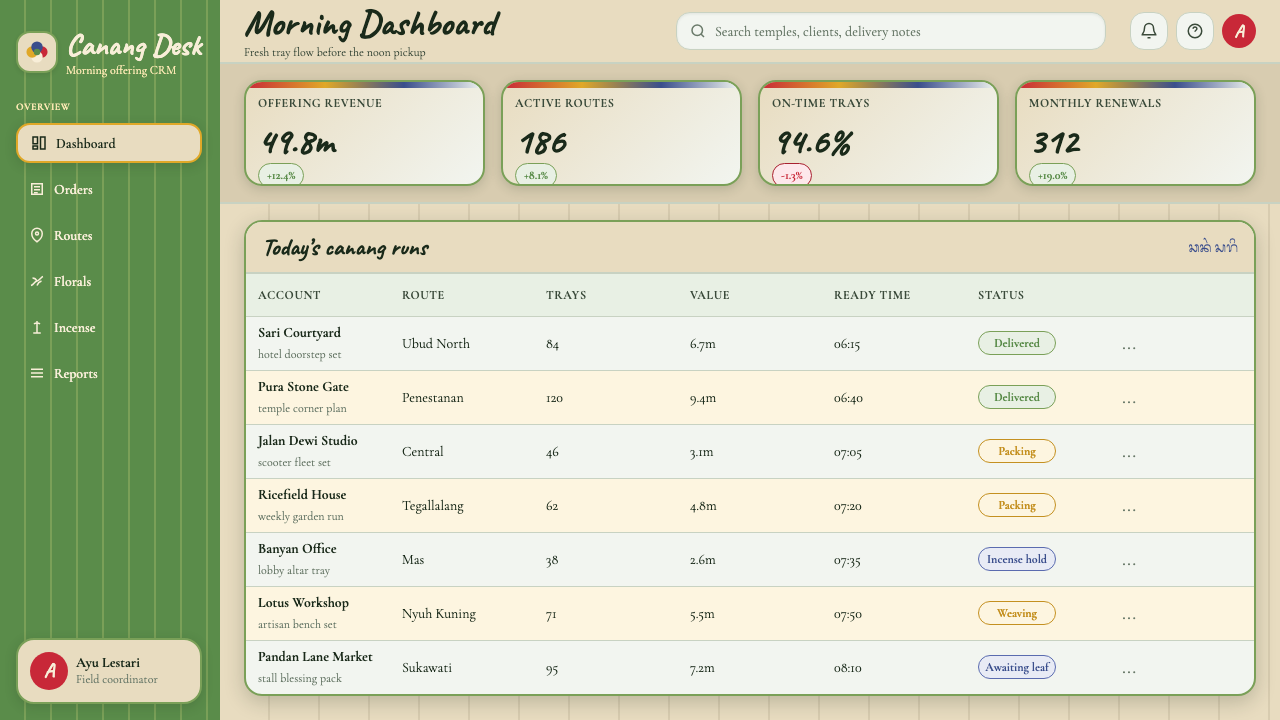Click the Incense hold status badge
This screenshot has height=720, width=1280.
click(x=1017, y=559)
